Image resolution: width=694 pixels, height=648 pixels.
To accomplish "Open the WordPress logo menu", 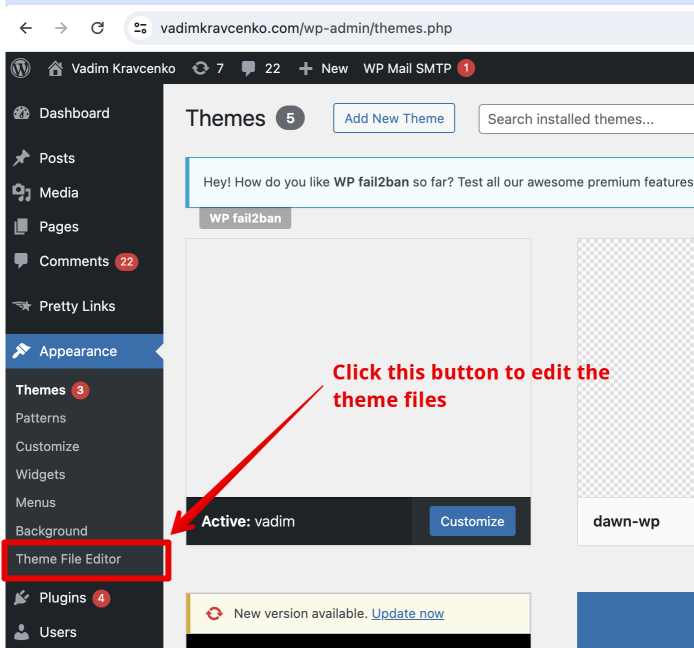I will [20, 69].
